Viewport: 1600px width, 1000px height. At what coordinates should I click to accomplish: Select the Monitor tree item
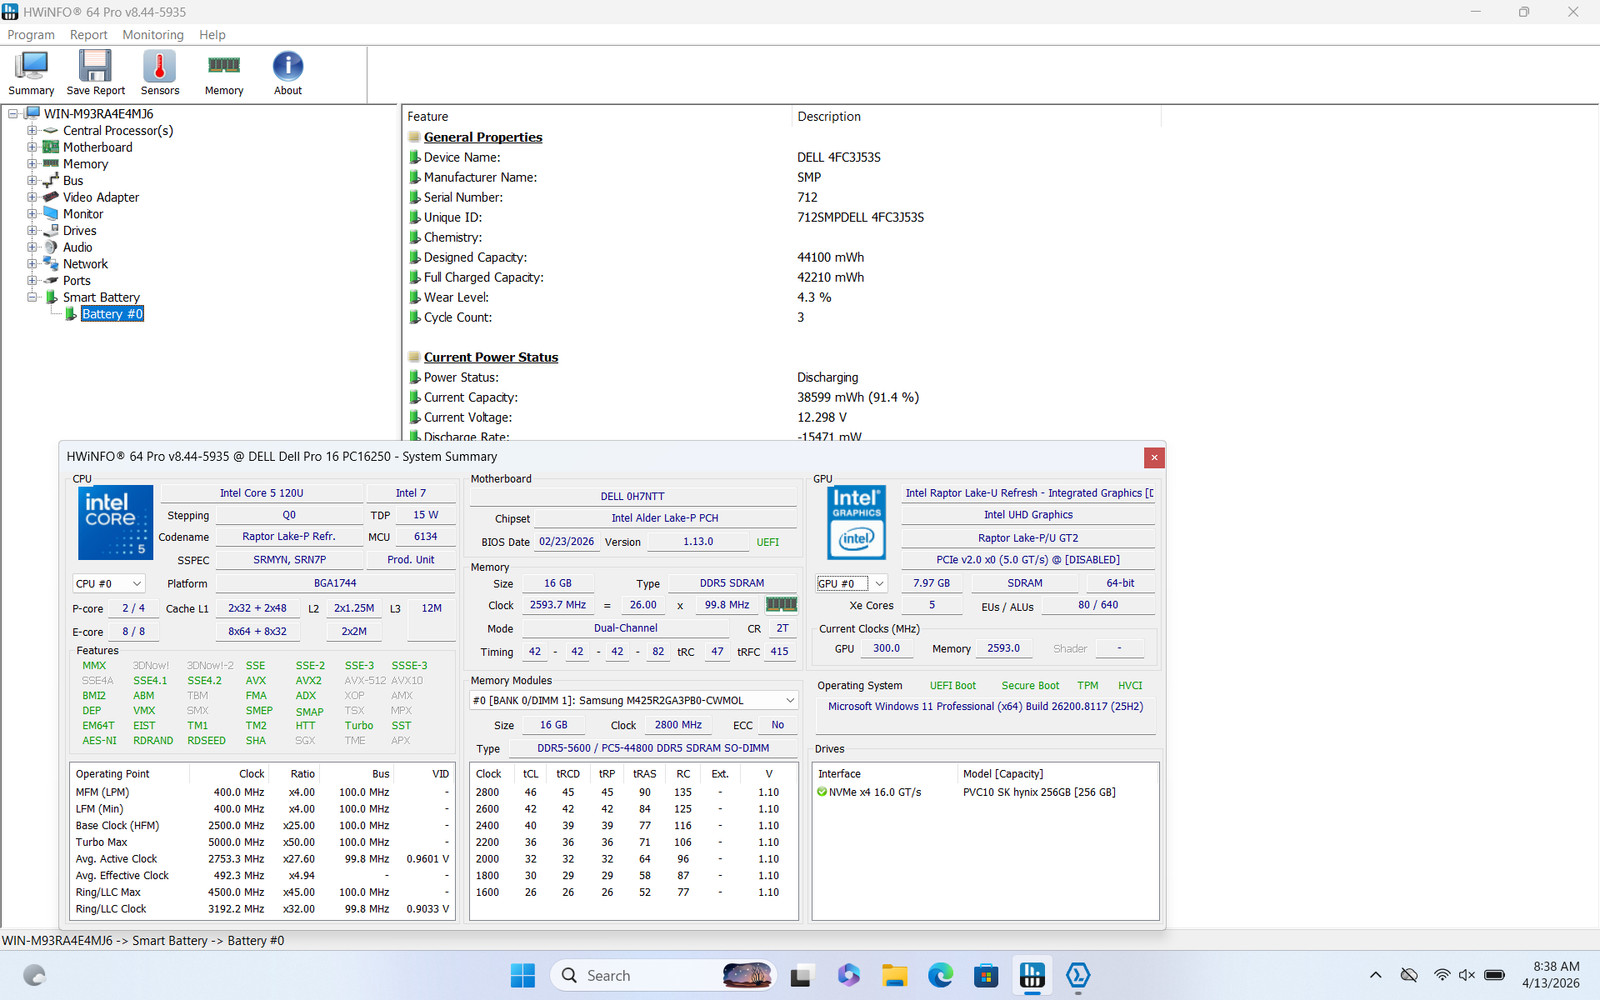click(x=83, y=214)
